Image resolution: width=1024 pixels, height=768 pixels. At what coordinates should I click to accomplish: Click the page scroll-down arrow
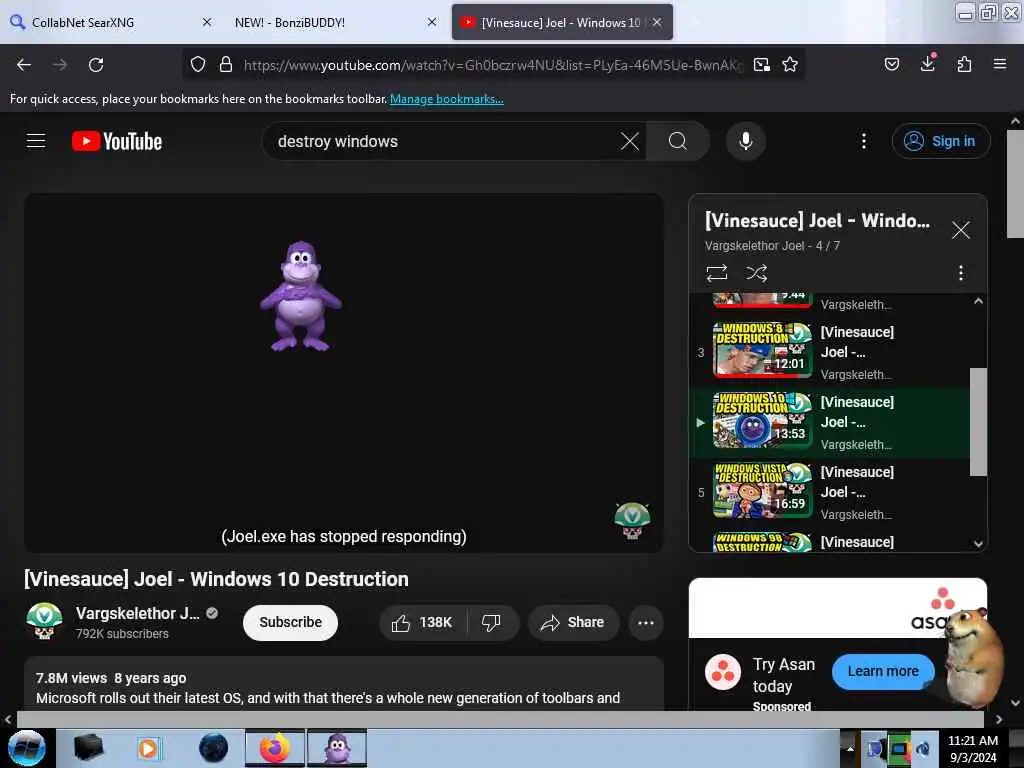pos(1015,703)
